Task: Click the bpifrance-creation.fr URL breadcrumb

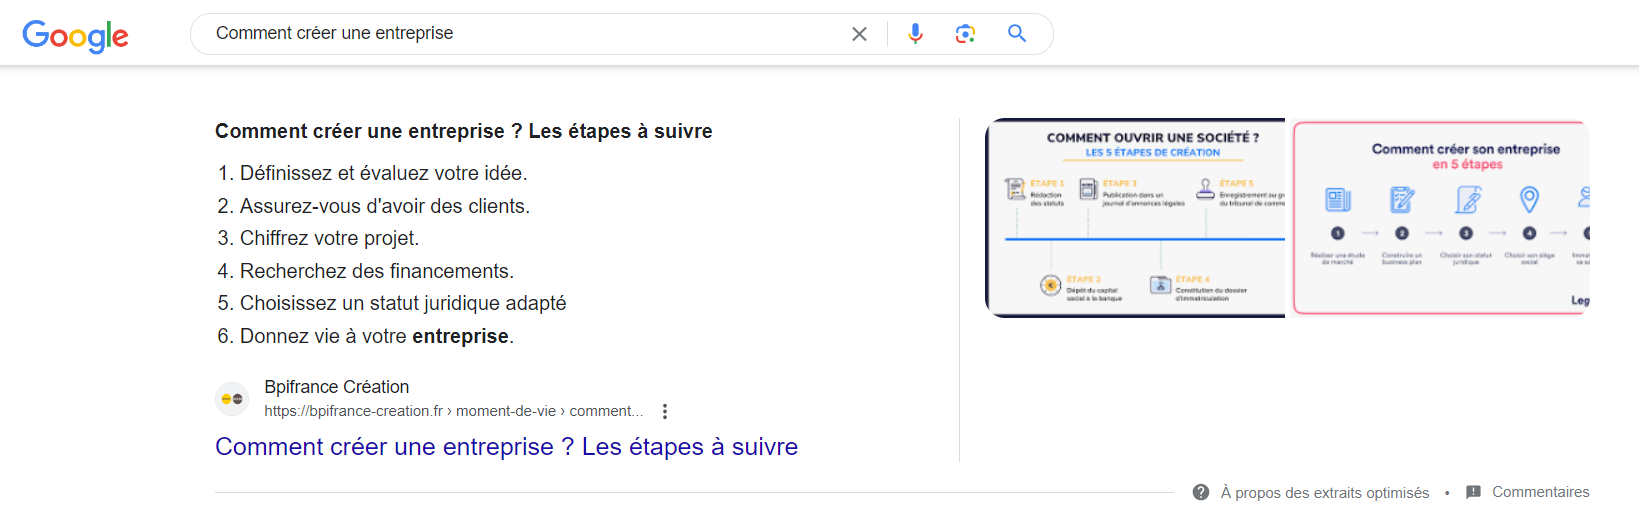Action: tap(452, 411)
